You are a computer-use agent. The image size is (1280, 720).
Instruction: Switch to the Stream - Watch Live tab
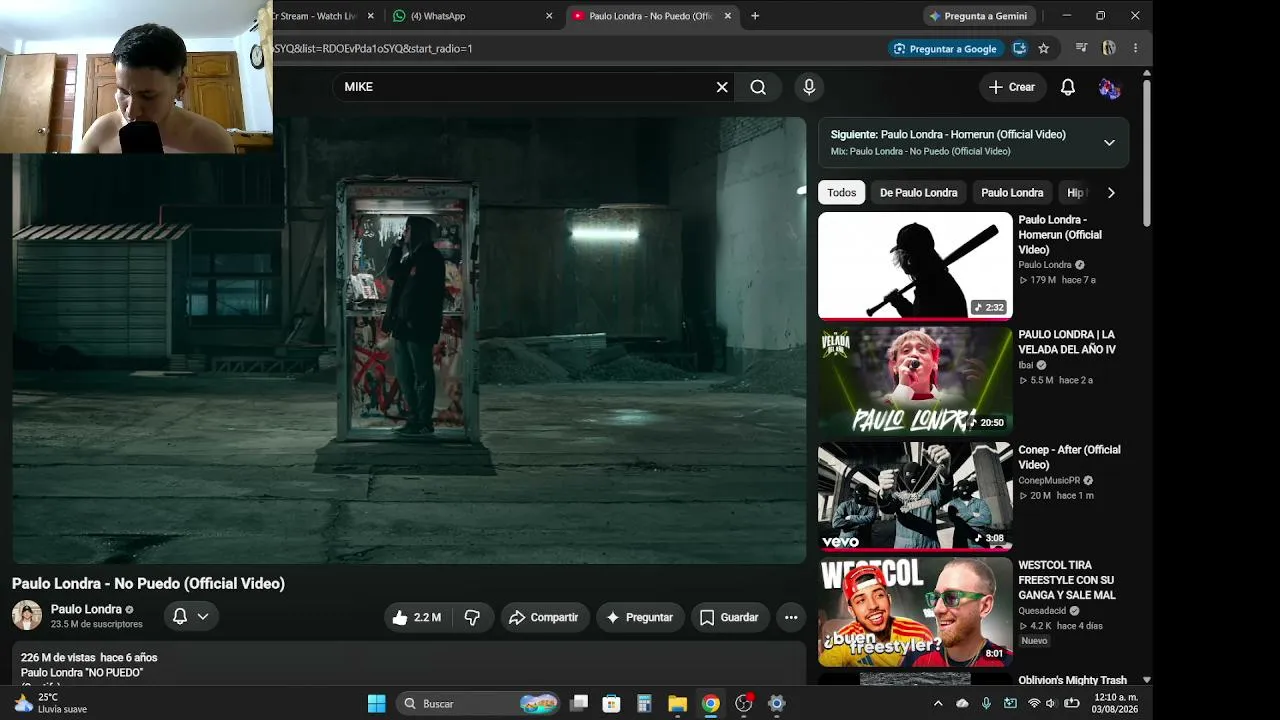315,16
